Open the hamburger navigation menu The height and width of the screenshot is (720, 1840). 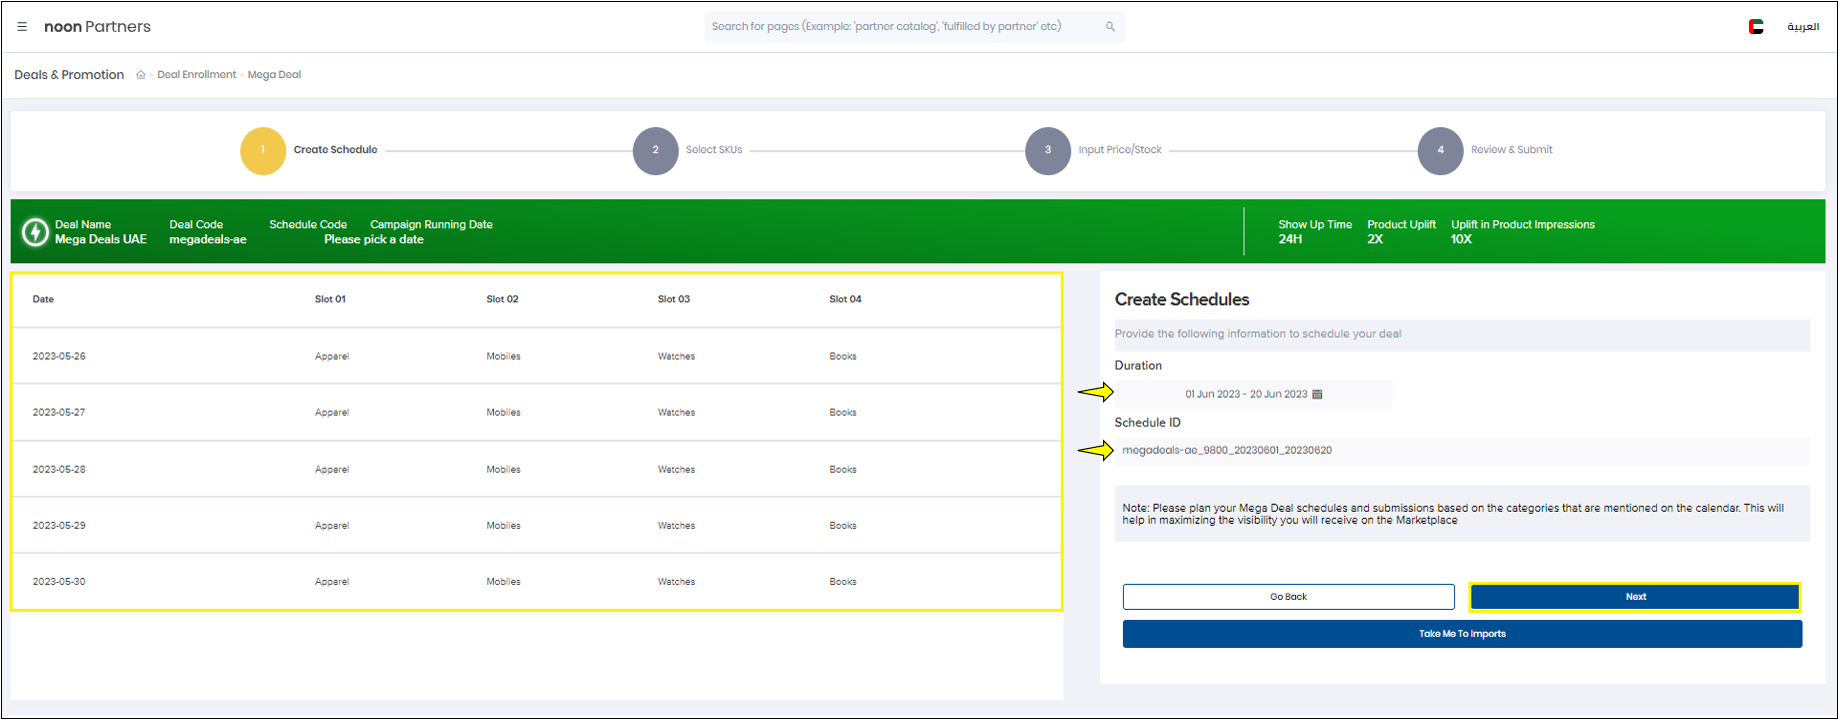pyautogui.click(x=22, y=27)
